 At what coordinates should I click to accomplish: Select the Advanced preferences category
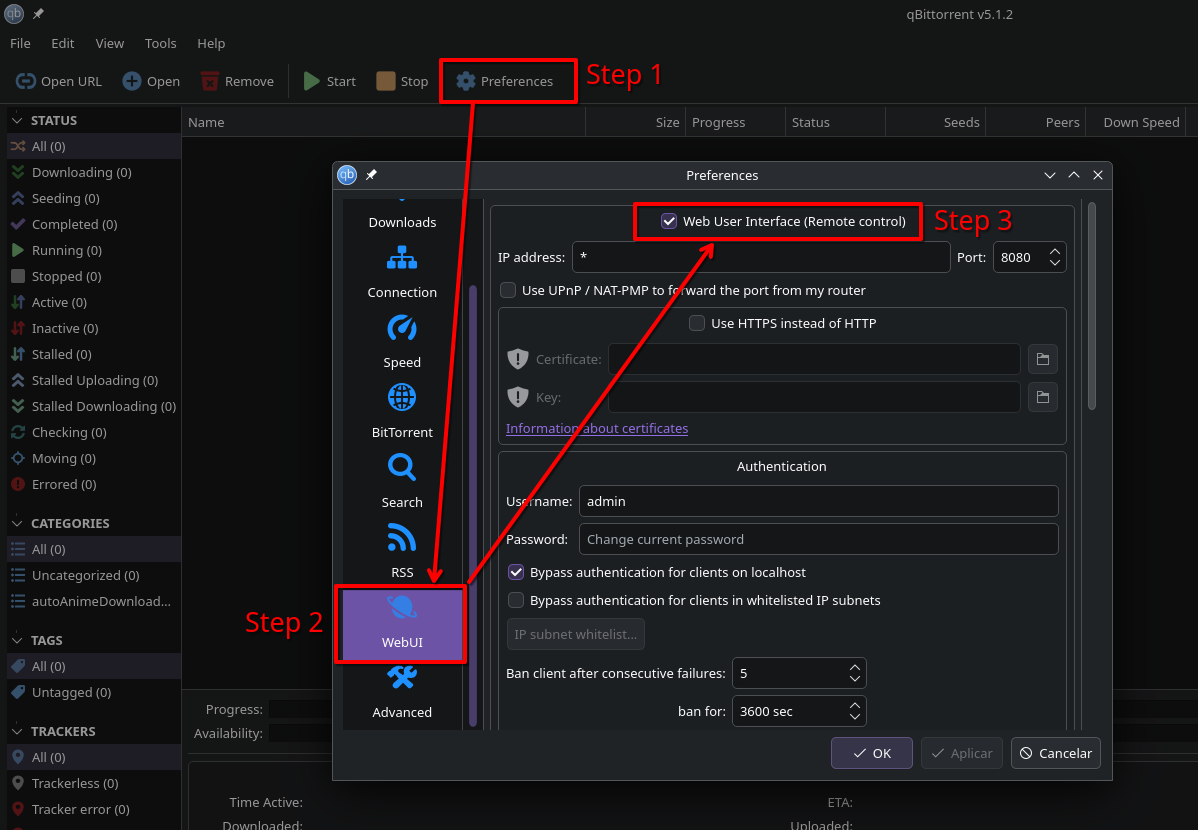402,693
